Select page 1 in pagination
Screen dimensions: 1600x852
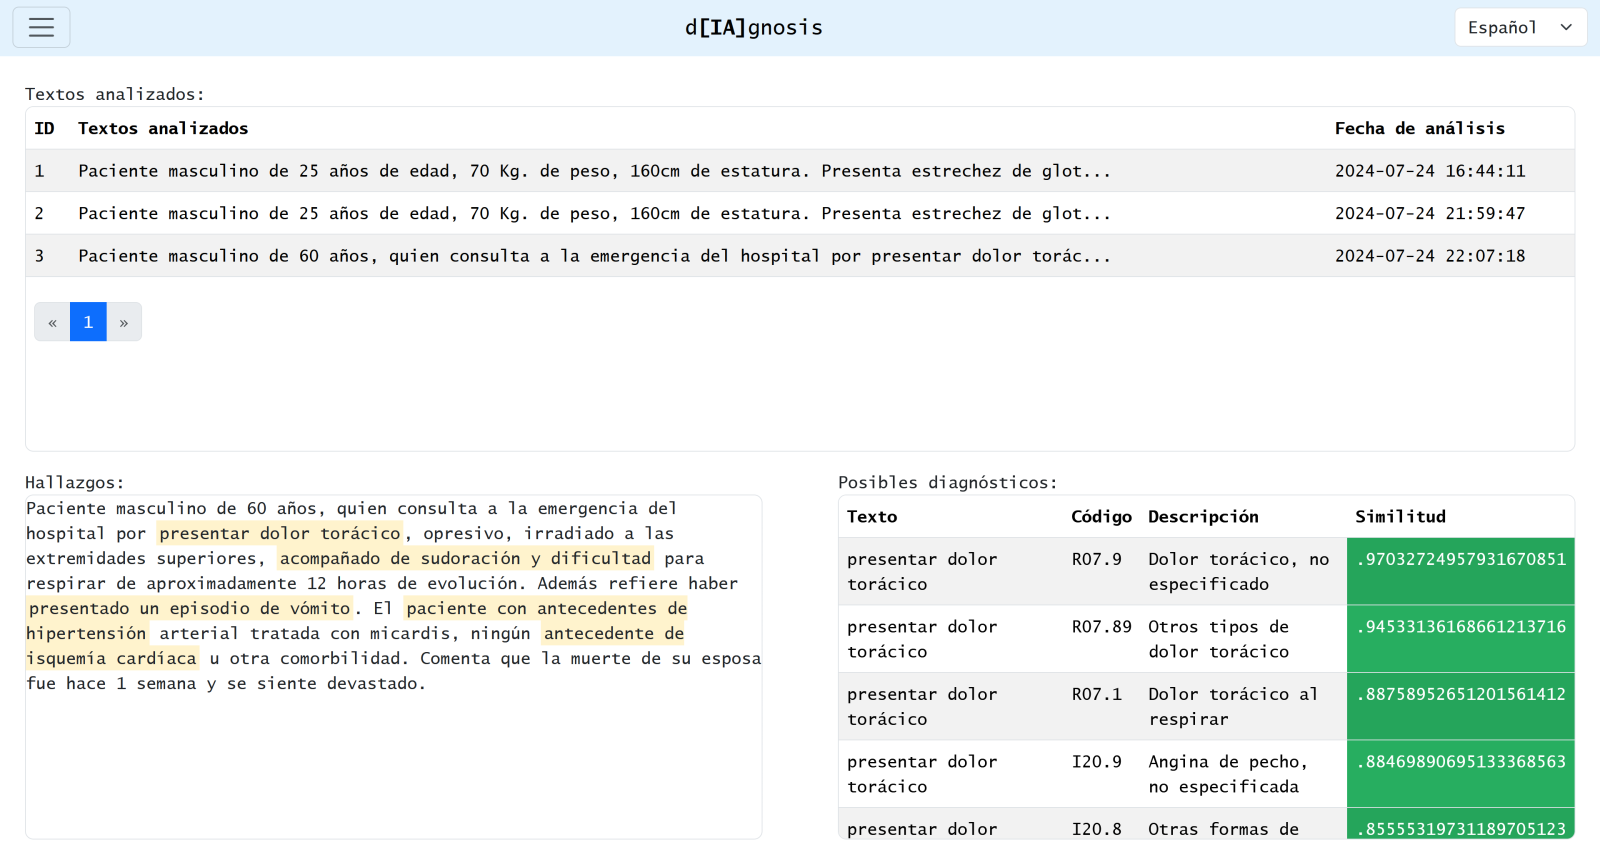[x=88, y=322]
